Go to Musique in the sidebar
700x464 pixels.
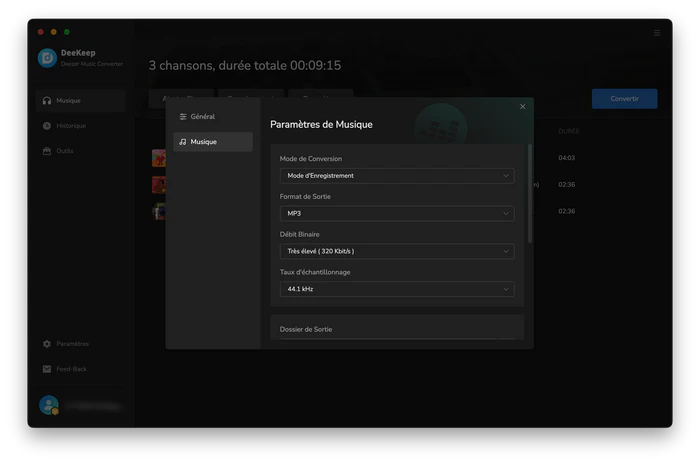(x=81, y=101)
